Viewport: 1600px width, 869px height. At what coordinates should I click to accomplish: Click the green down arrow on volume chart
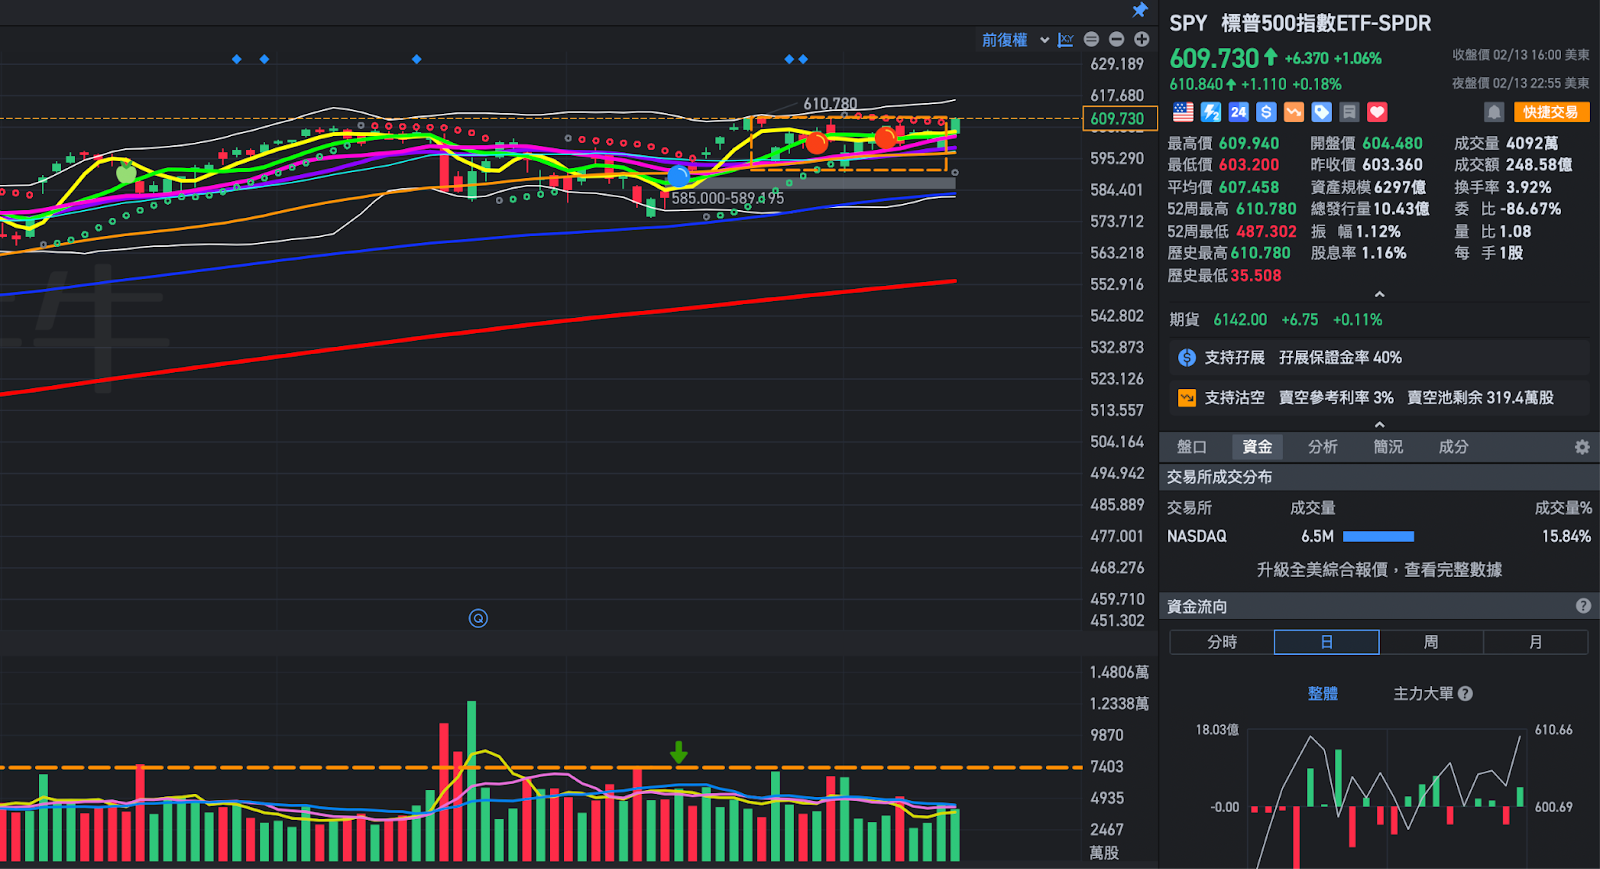tap(679, 752)
